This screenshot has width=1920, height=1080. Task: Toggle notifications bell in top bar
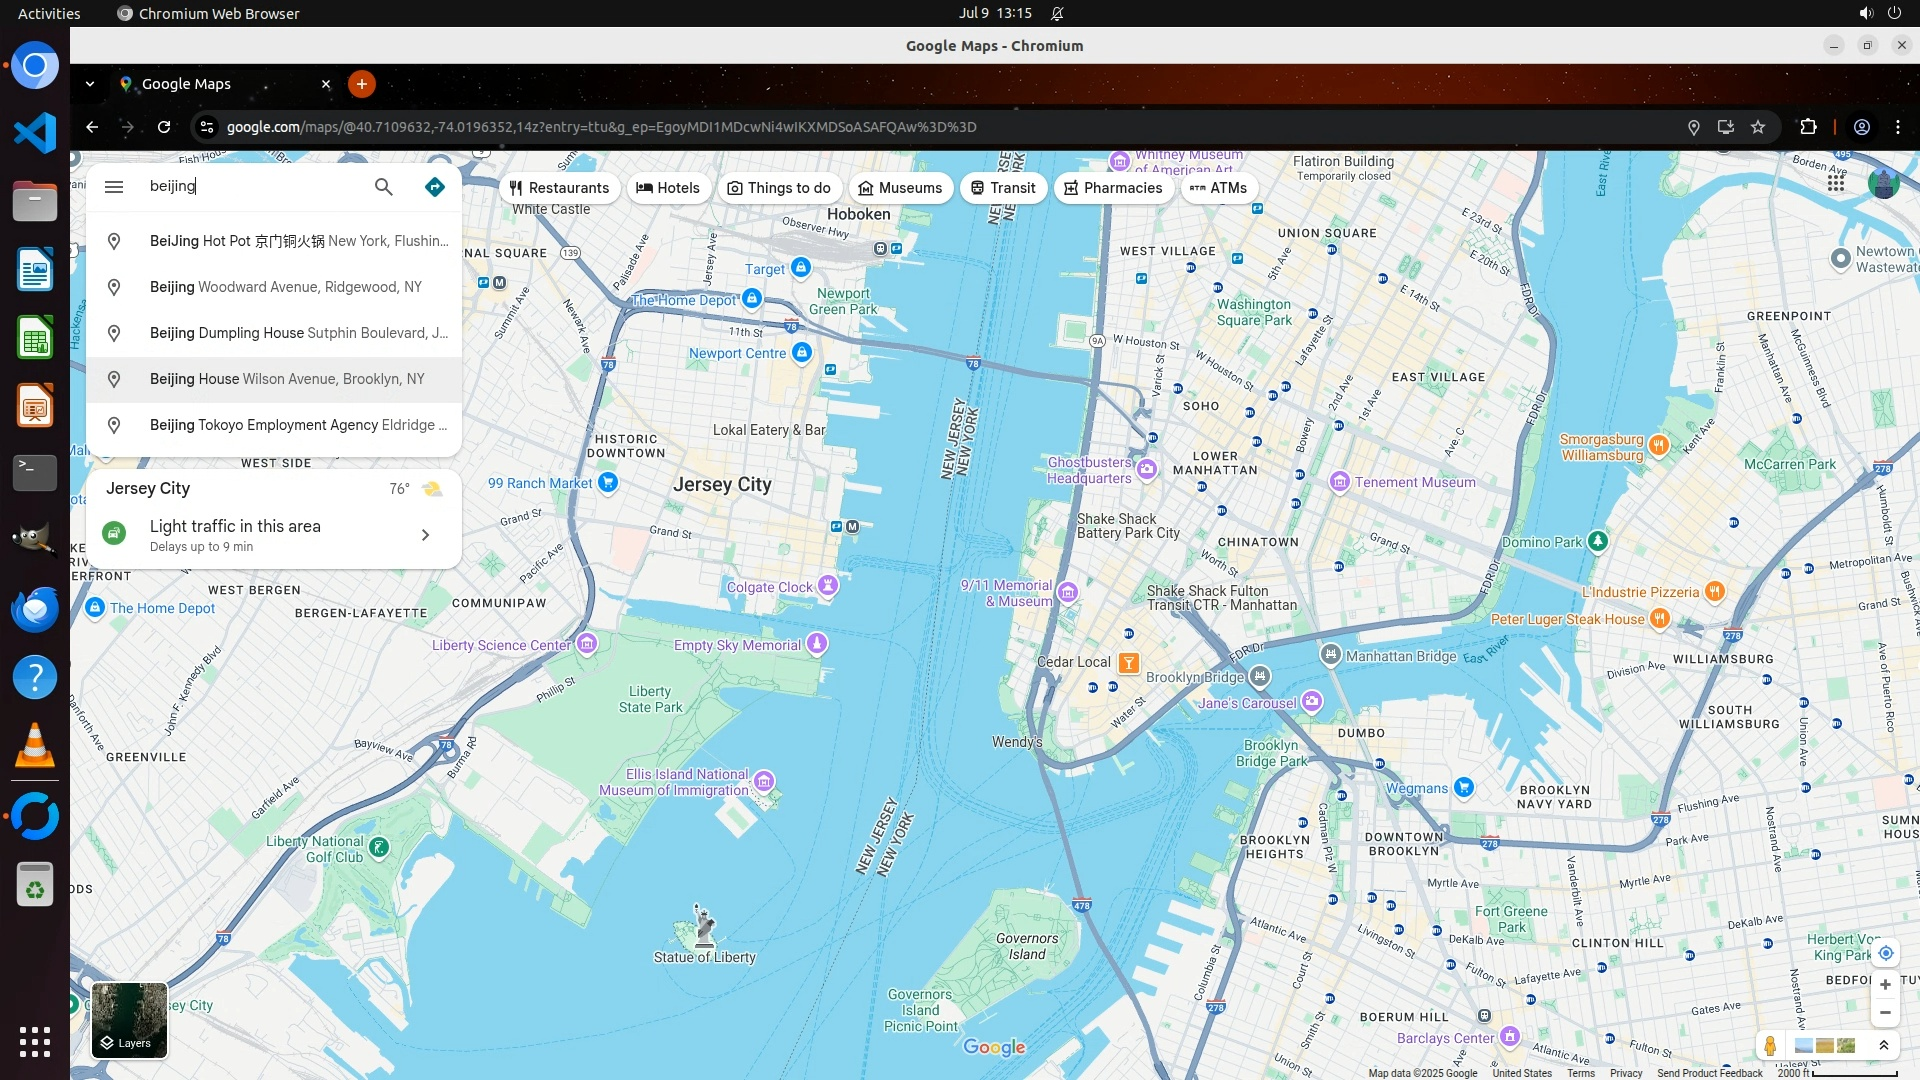pyautogui.click(x=1057, y=13)
